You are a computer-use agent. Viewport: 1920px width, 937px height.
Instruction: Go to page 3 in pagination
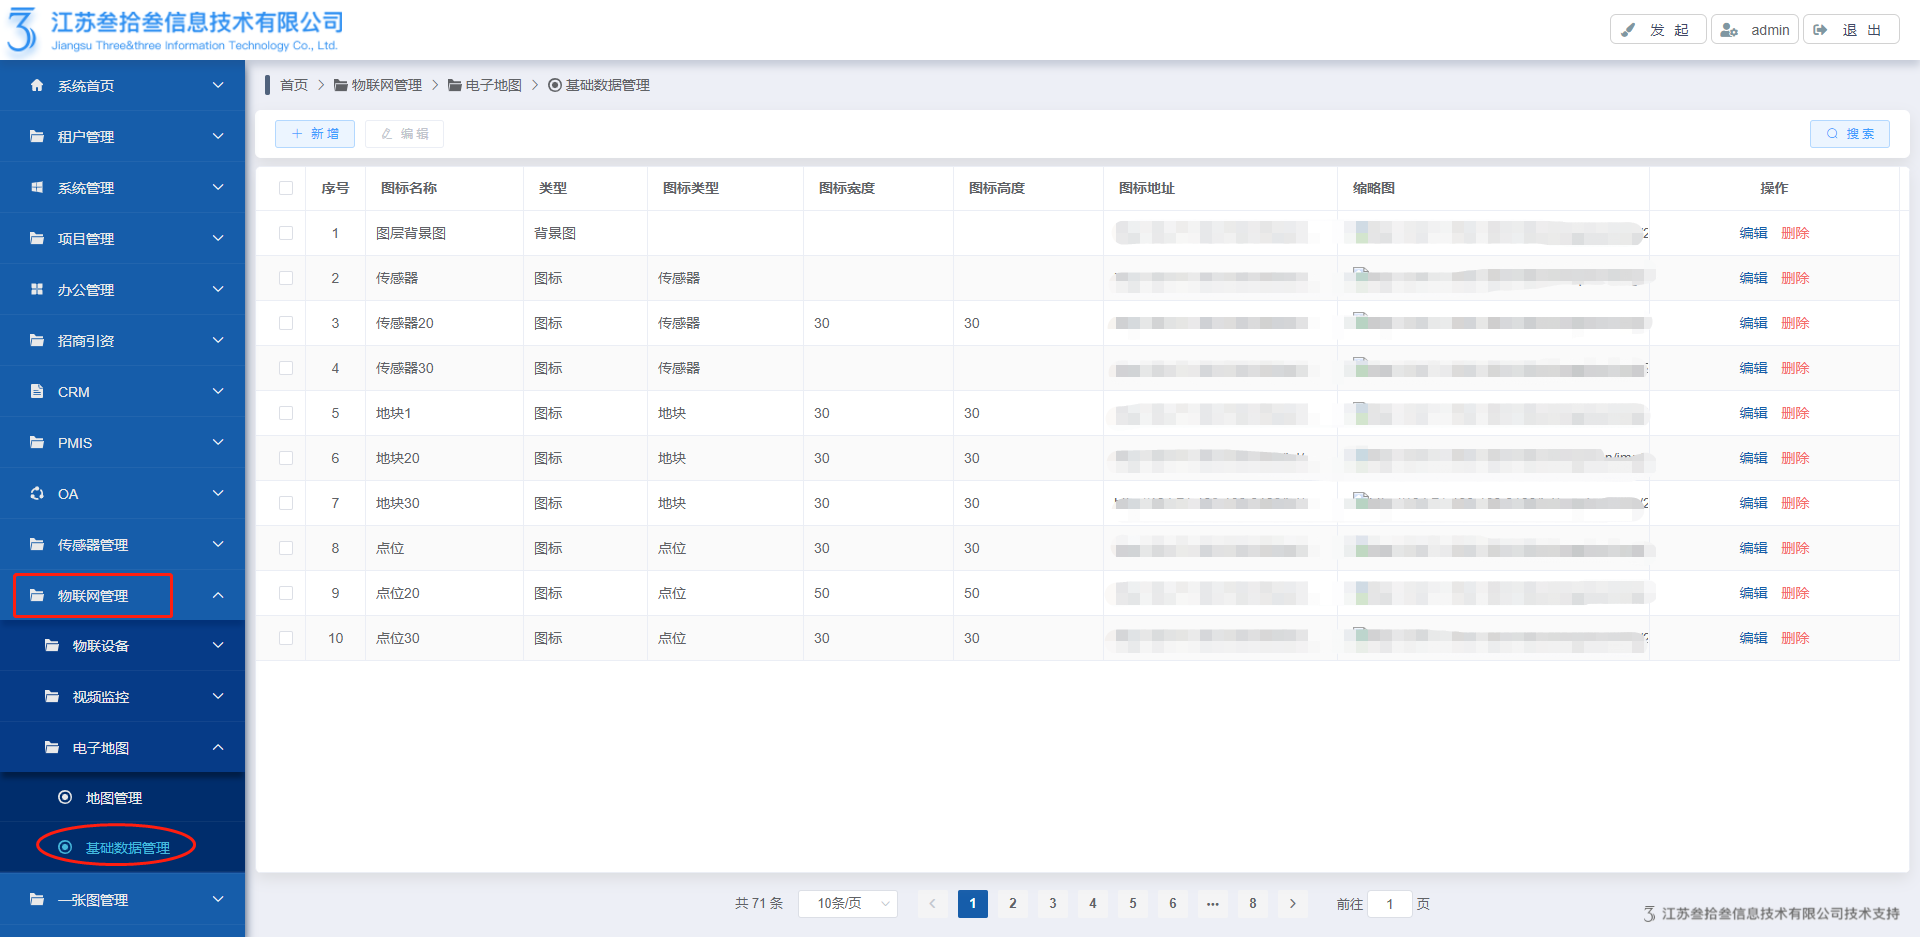(1052, 904)
